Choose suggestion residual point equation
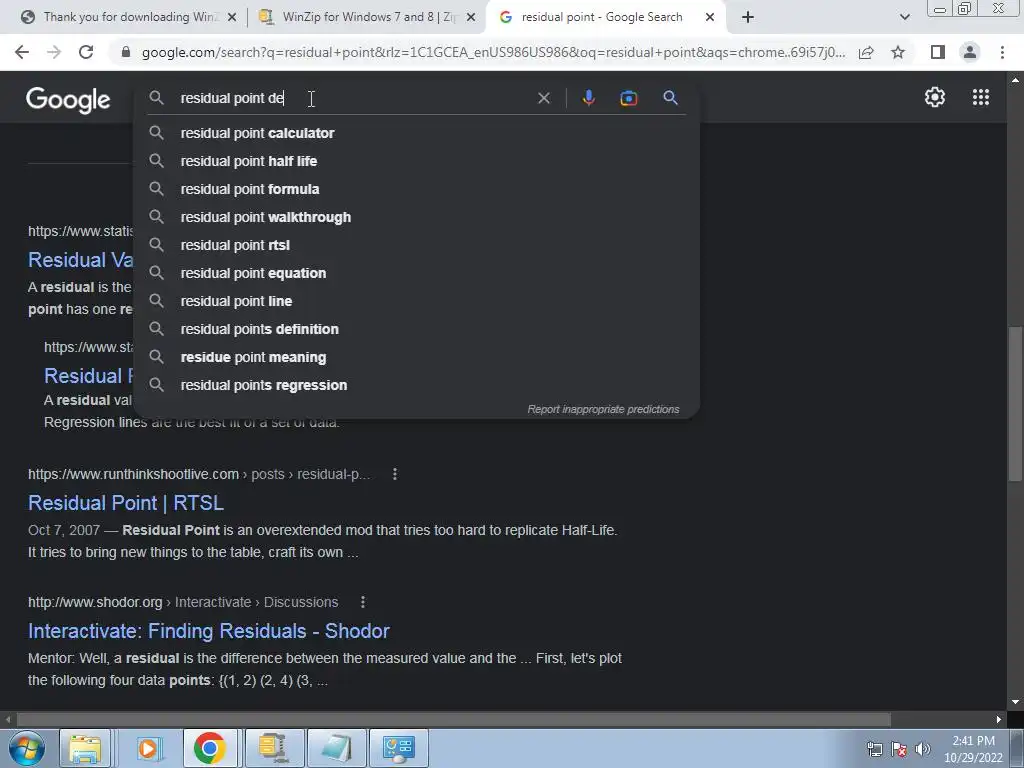The width and height of the screenshot is (1024, 768). (417, 274)
